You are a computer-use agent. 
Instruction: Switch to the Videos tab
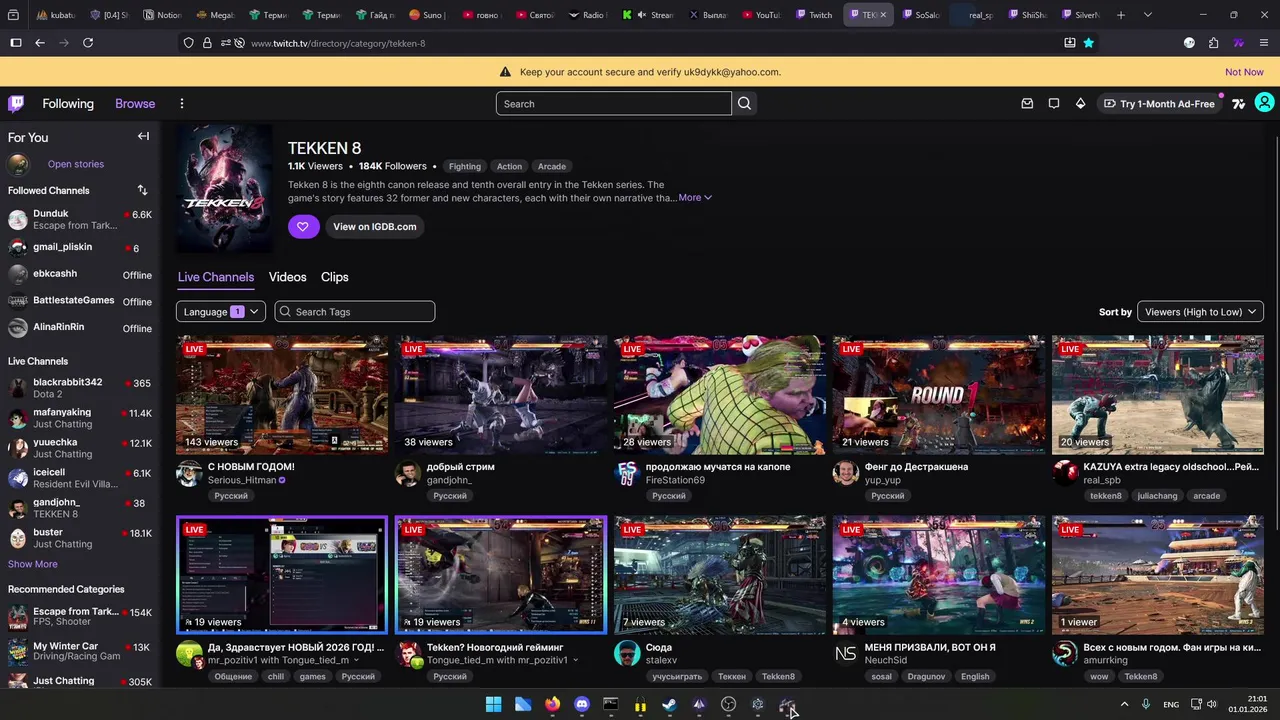(288, 277)
